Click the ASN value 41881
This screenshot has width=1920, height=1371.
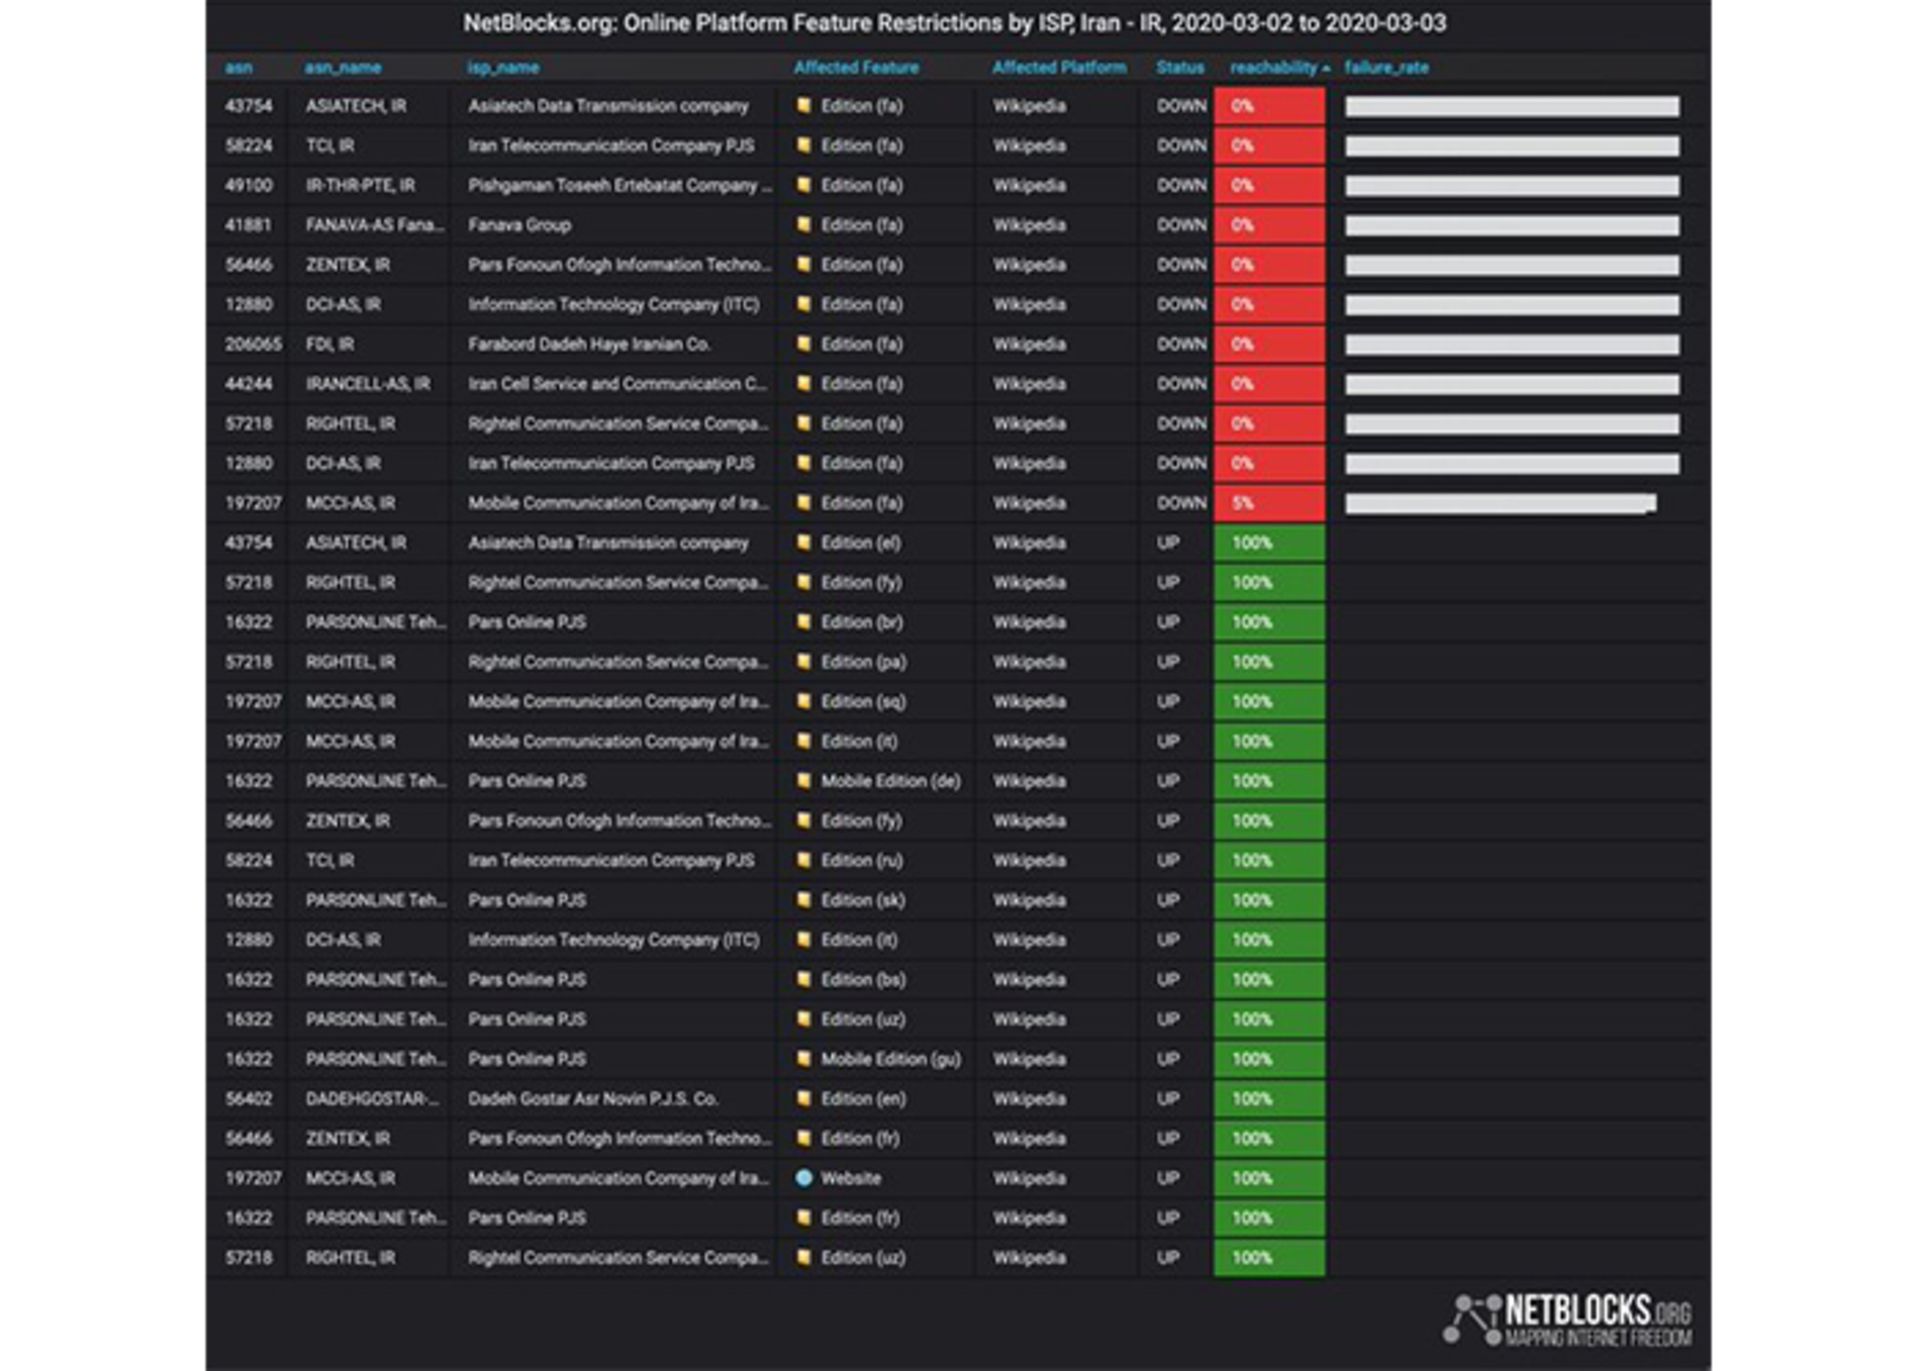click(x=248, y=225)
